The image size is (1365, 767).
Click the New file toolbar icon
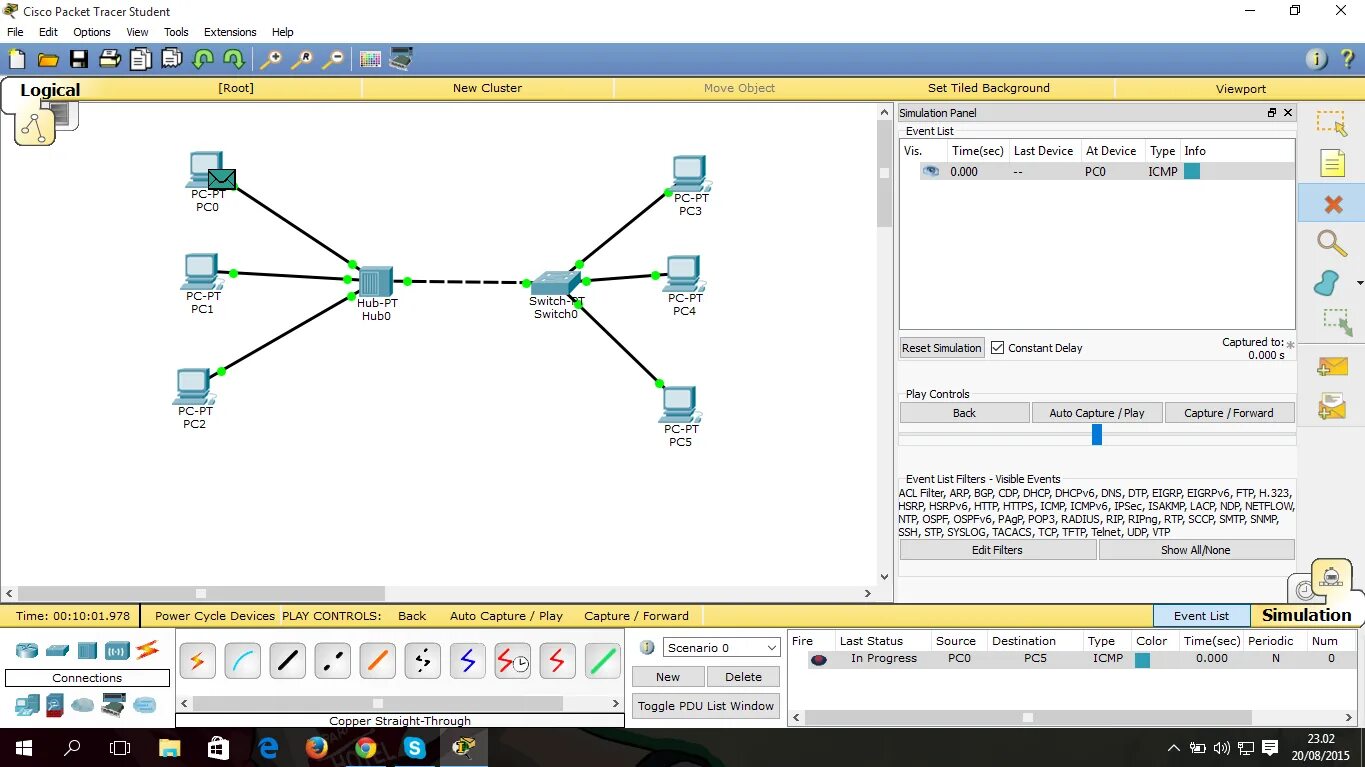coord(17,60)
